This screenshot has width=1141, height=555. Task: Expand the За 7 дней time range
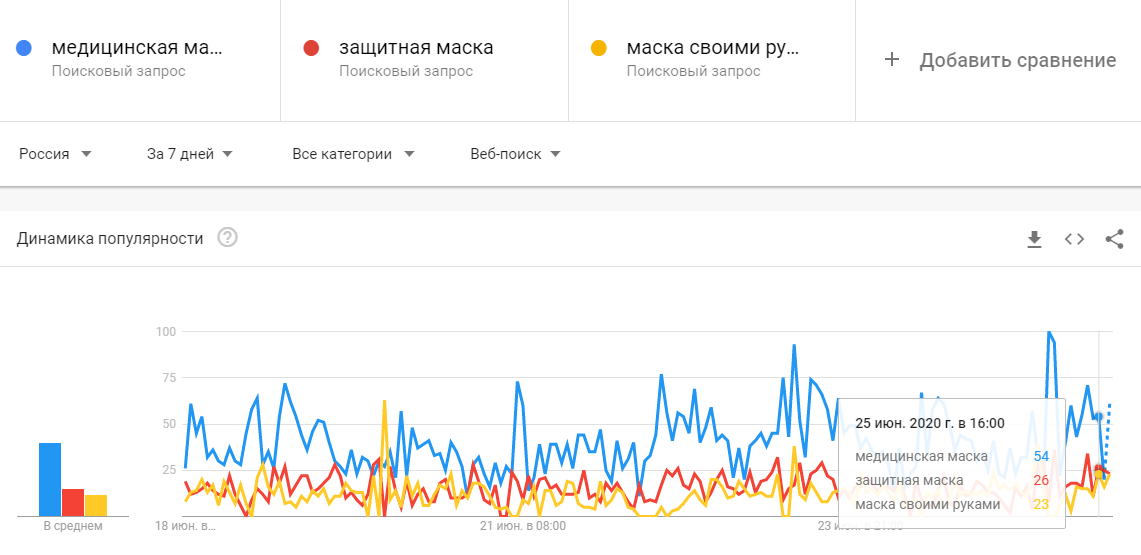tap(189, 154)
